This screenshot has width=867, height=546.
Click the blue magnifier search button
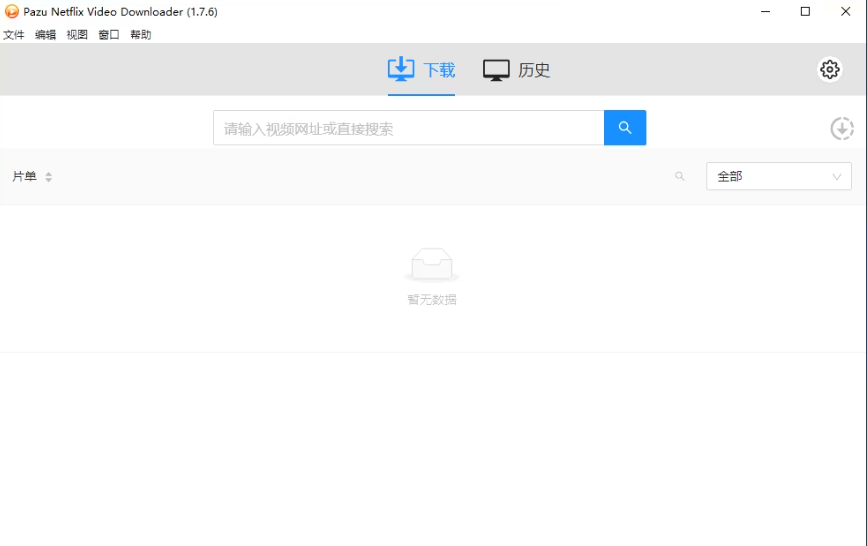(x=625, y=128)
